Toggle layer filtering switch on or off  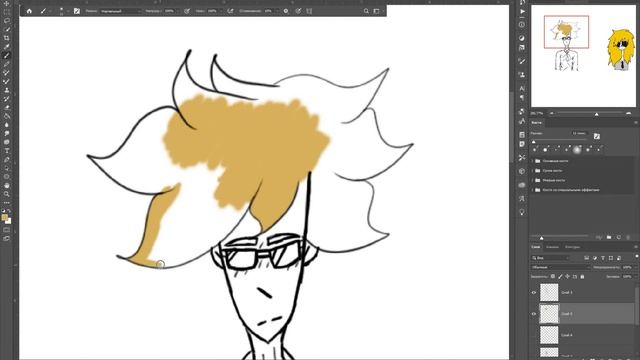point(637,256)
